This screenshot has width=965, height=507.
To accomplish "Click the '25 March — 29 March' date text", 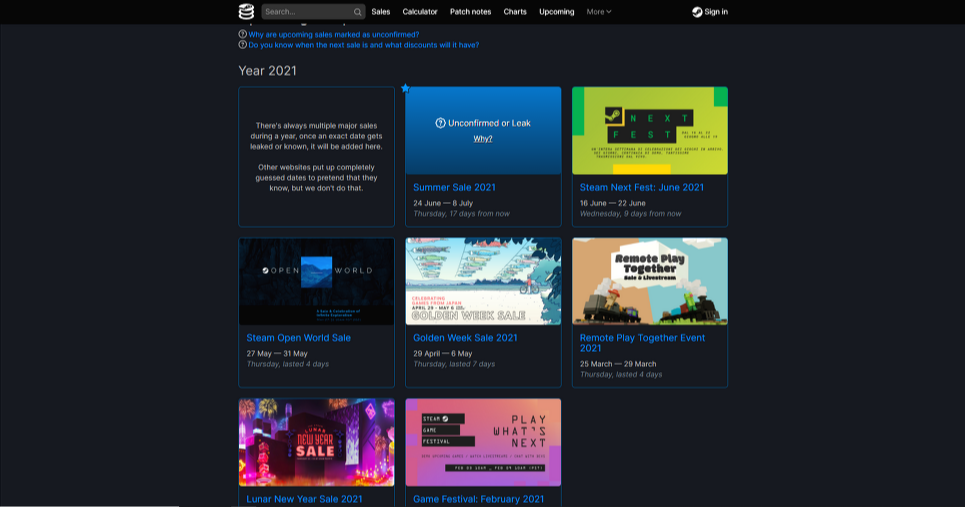I will pos(618,364).
